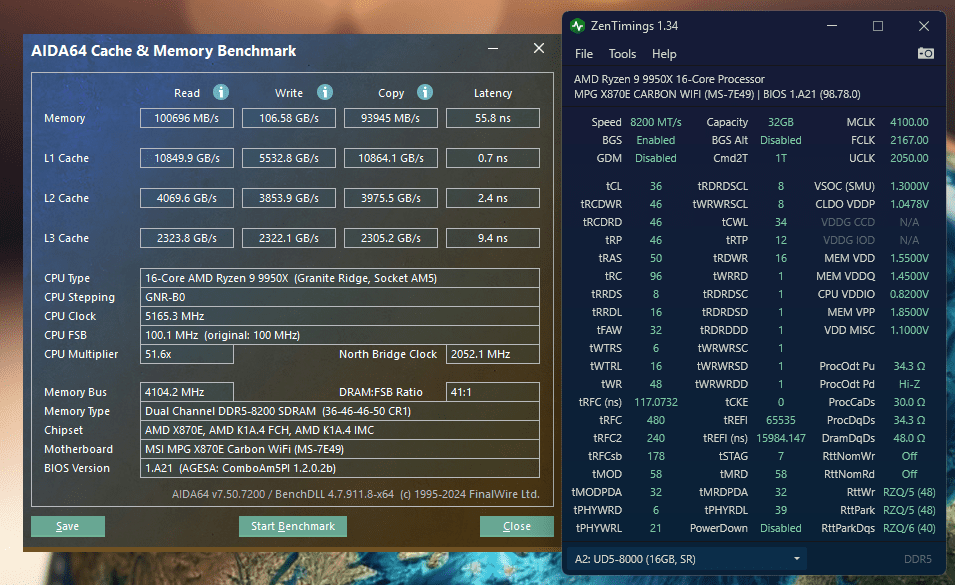
Task: Click the Start Benchmark button
Action: pyautogui.click(x=293, y=526)
